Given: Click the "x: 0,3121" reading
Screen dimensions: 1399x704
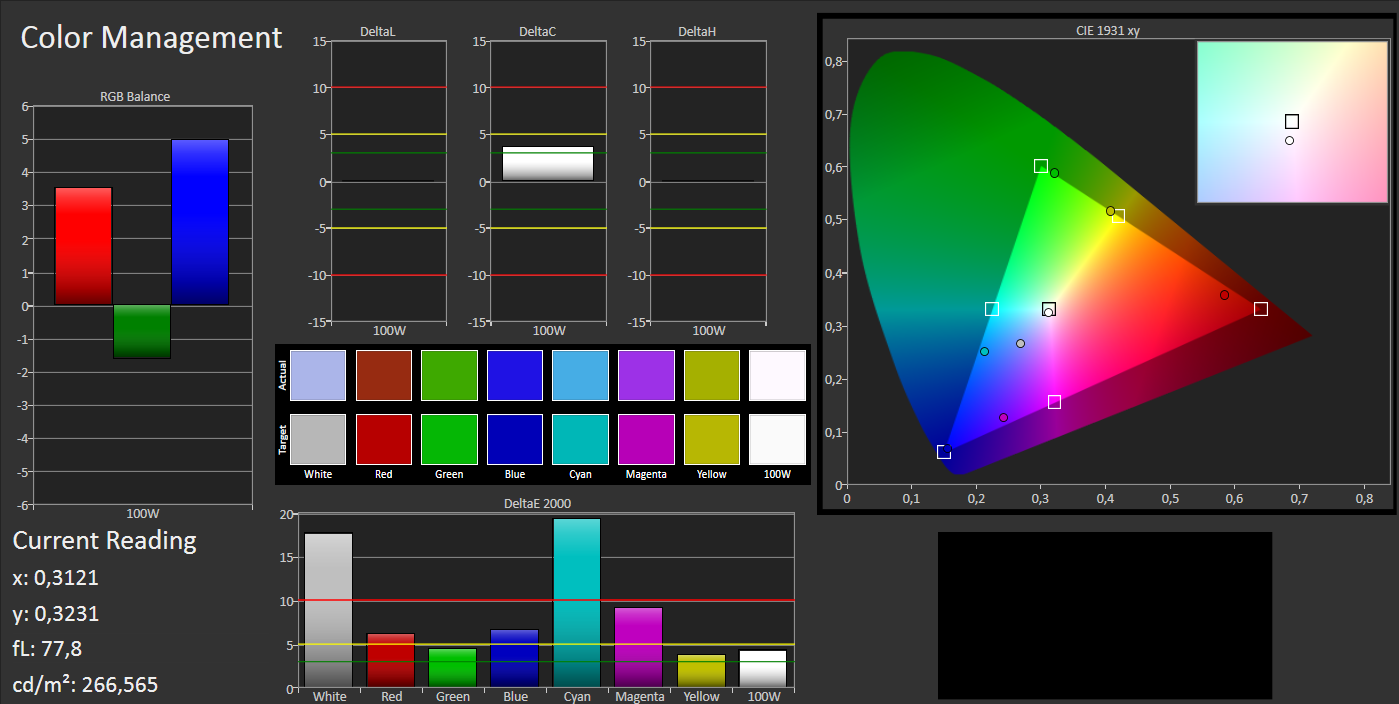Looking at the screenshot, I should (56, 578).
